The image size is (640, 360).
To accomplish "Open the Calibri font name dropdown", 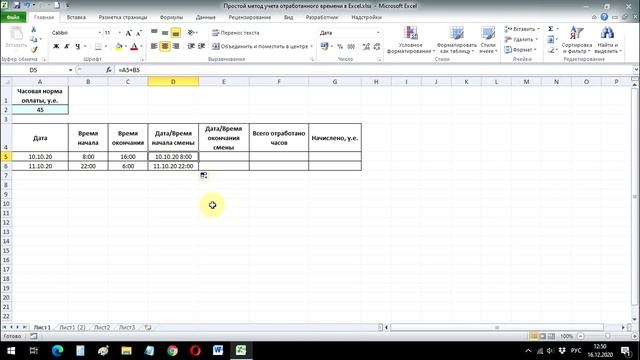I will pyautogui.click(x=99, y=33).
